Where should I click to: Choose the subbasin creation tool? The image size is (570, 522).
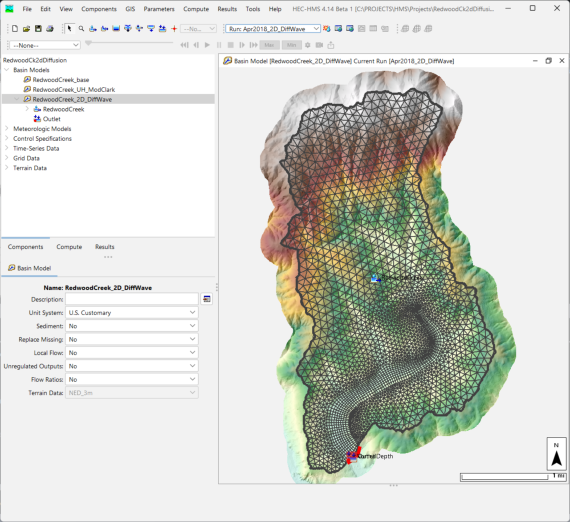[93, 29]
